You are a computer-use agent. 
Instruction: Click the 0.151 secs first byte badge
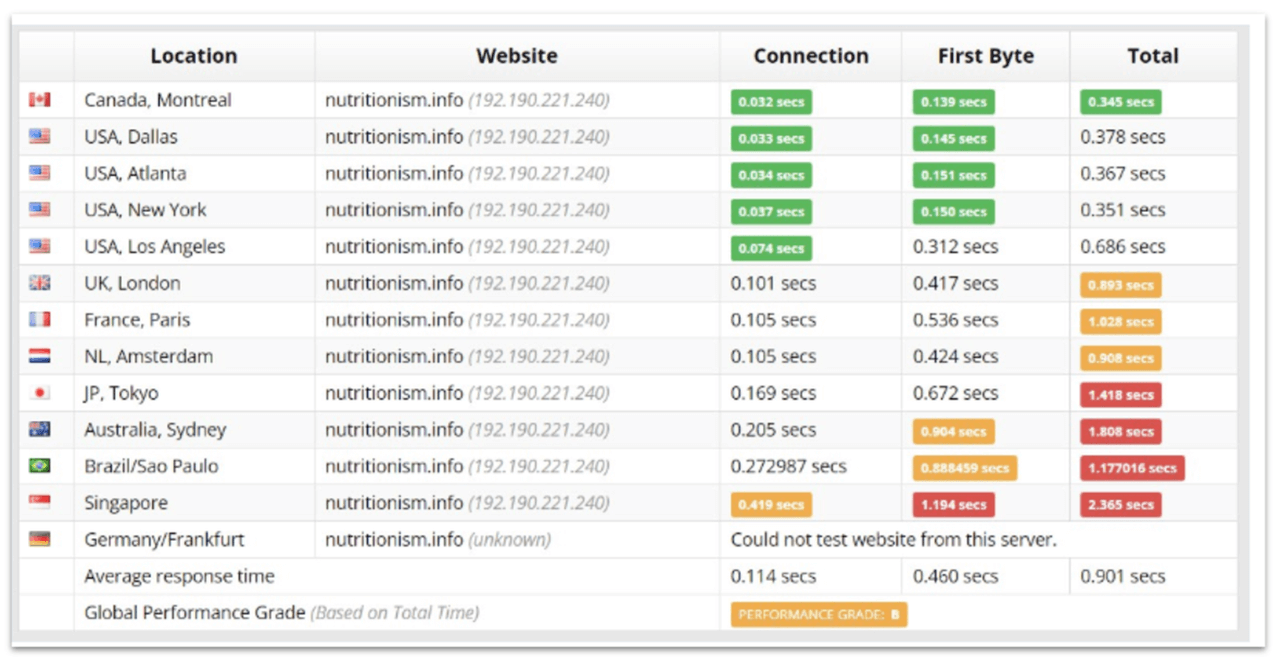tap(953, 175)
